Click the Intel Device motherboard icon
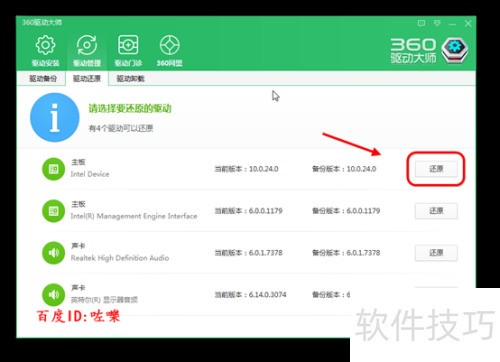Screen dimensions: 500x362 click(x=53, y=169)
